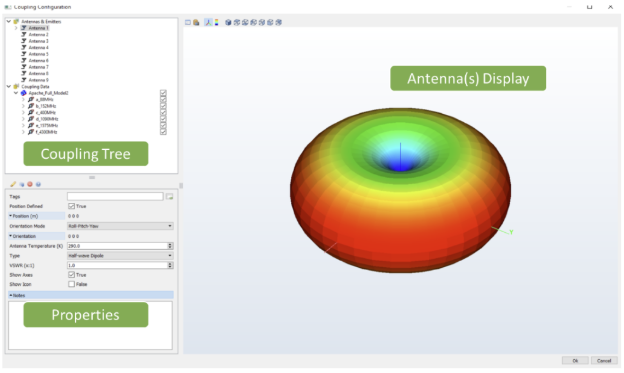Click the antenna icon beside Antenna 4
The image size is (624, 373).
point(23,47)
